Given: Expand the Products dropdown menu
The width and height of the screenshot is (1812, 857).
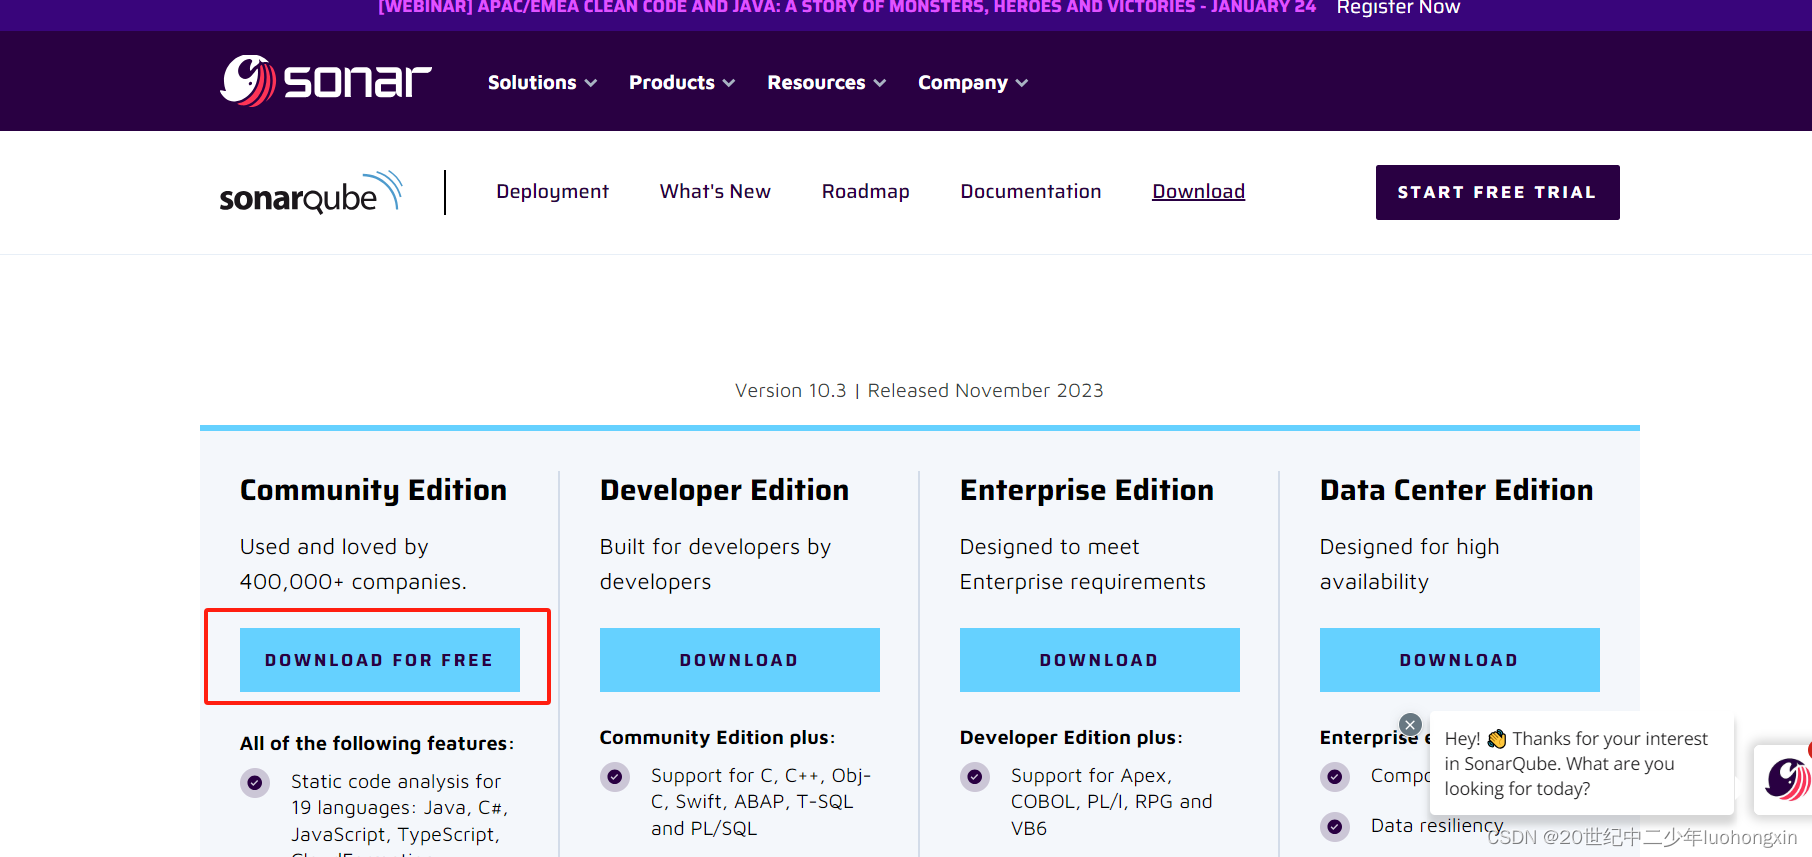Looking at the screenshot, I should [x=682, y=83].
